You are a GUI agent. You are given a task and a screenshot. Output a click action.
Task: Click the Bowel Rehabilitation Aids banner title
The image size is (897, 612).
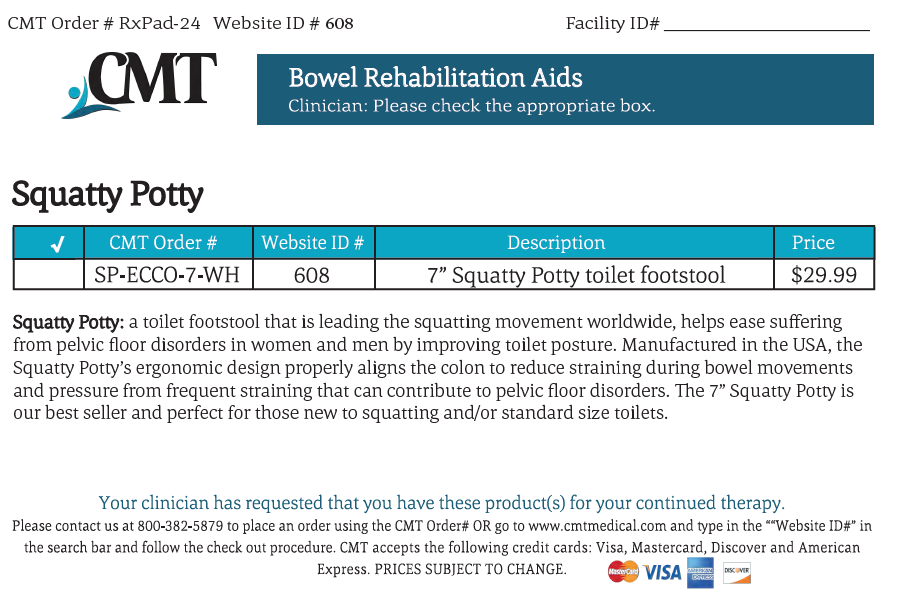pyautogui.click(x=435, y=78)
